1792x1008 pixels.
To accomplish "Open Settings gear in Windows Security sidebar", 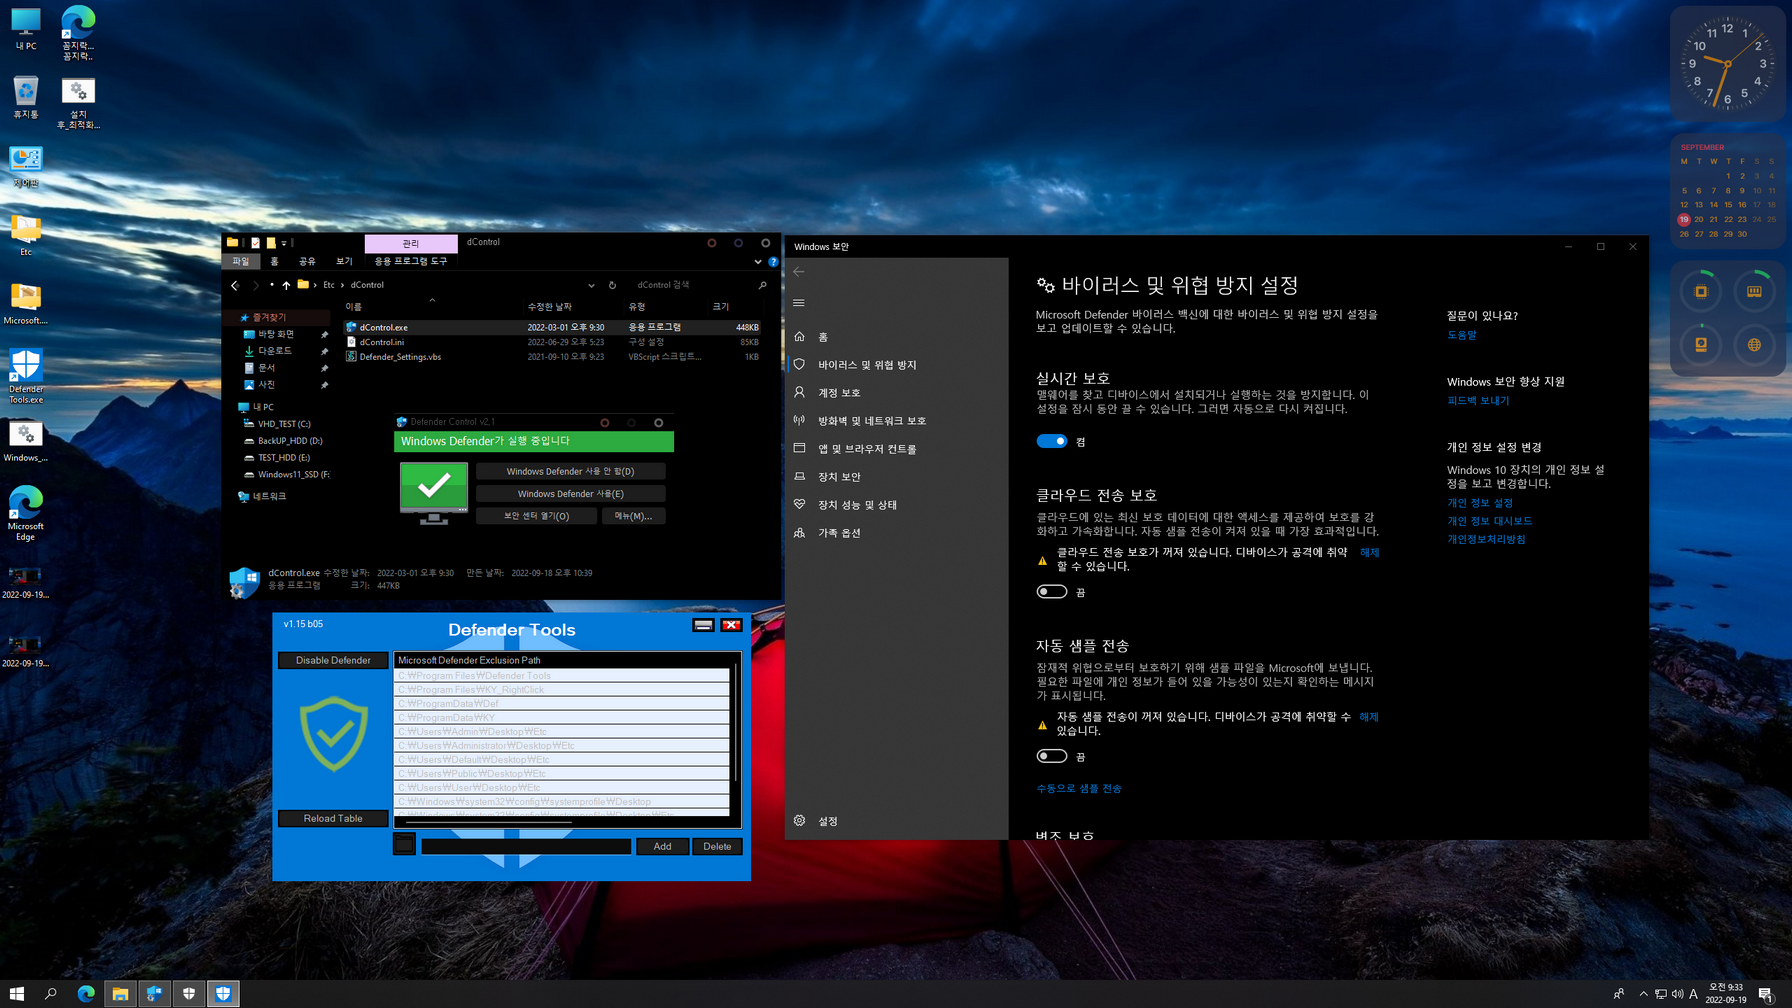I will pos(800,821).
